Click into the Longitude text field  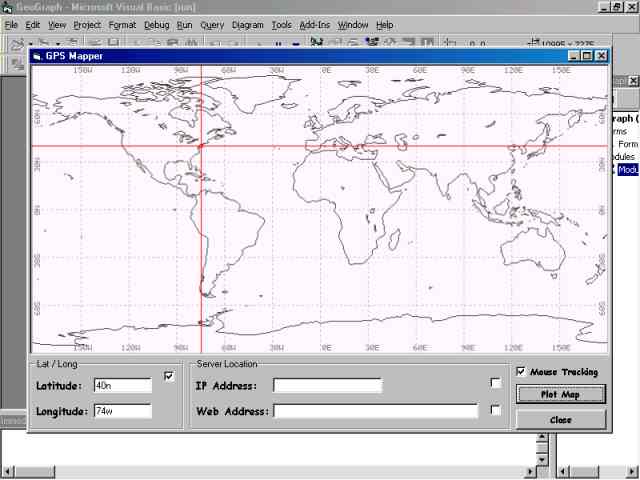(122, 411)
